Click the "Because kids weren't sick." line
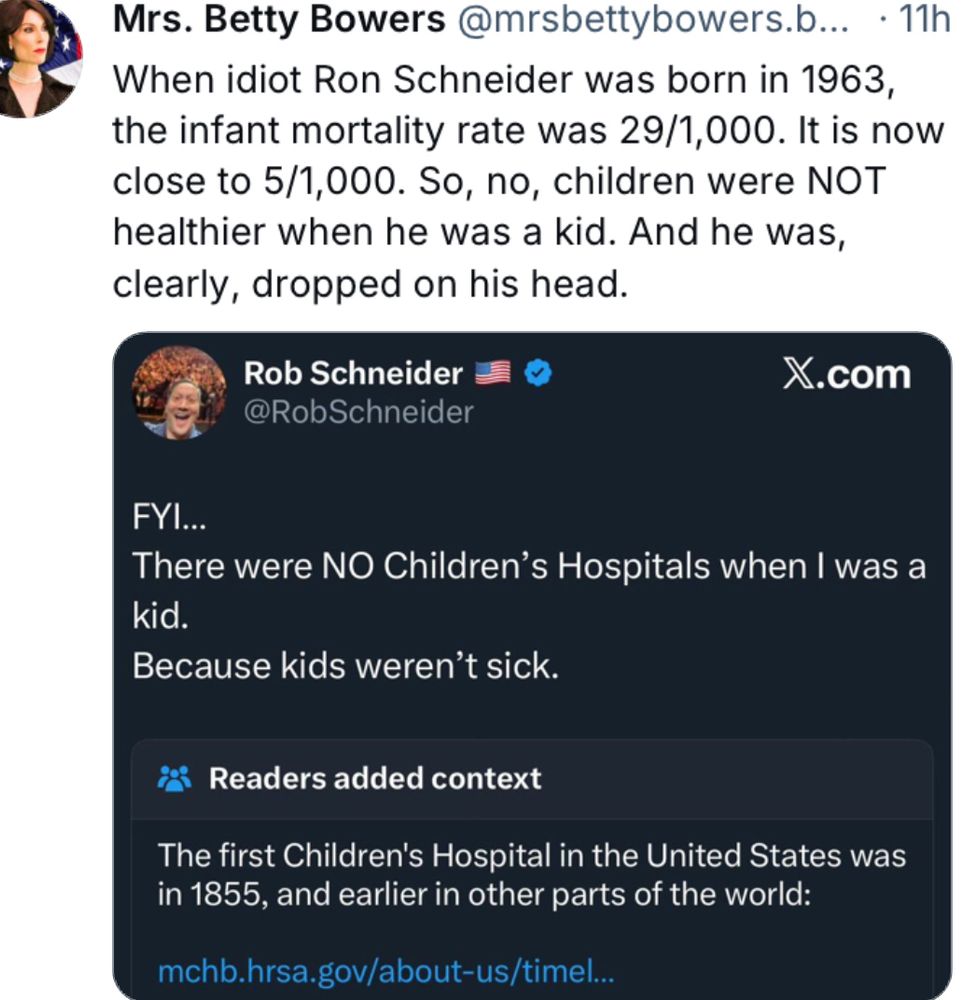Screen dimensions: 964x1000 (345, 666)
